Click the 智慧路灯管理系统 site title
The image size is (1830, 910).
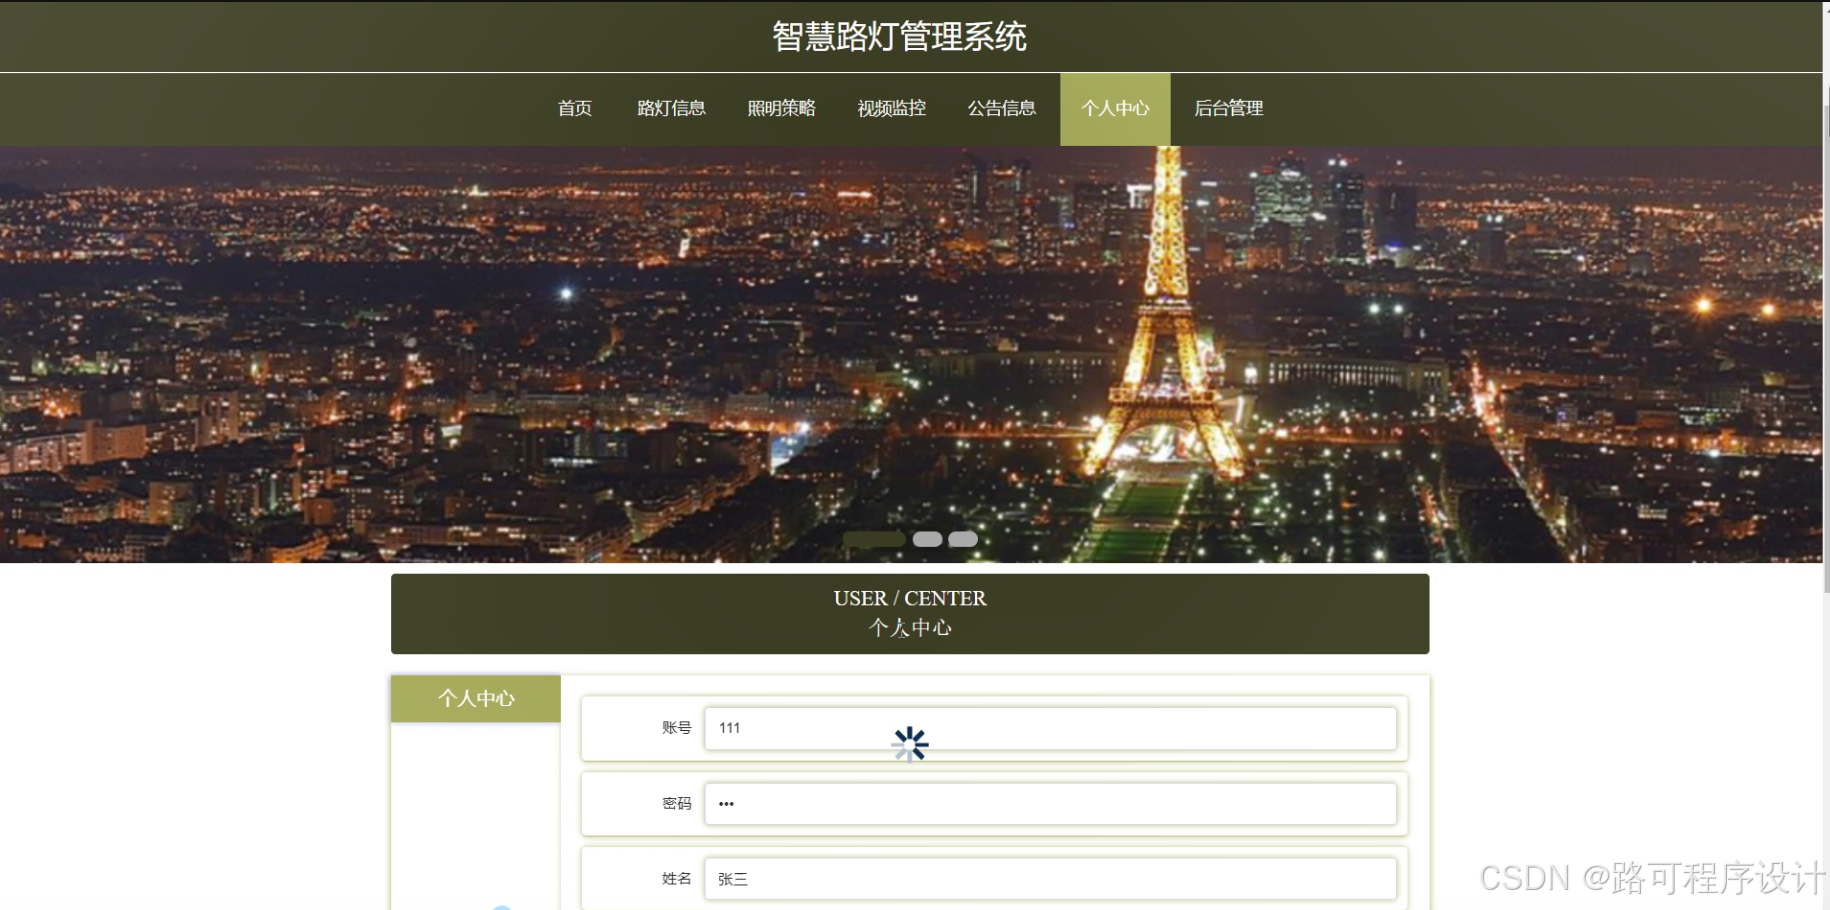click(899, 37)
